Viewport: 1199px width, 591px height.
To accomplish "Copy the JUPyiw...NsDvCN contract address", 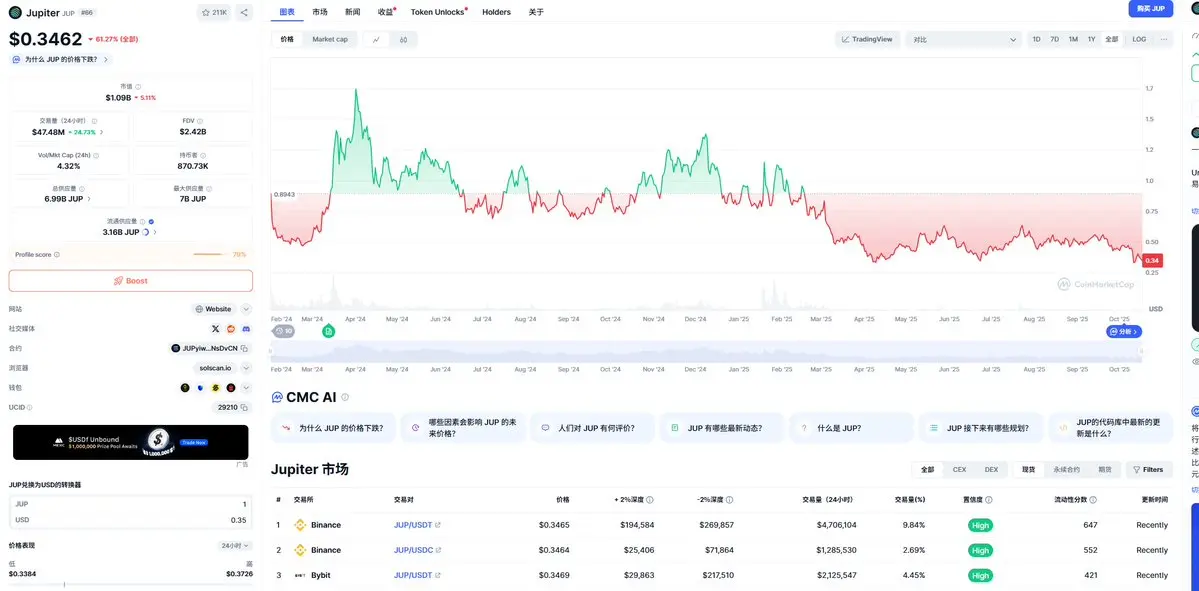I will [245, 349].
